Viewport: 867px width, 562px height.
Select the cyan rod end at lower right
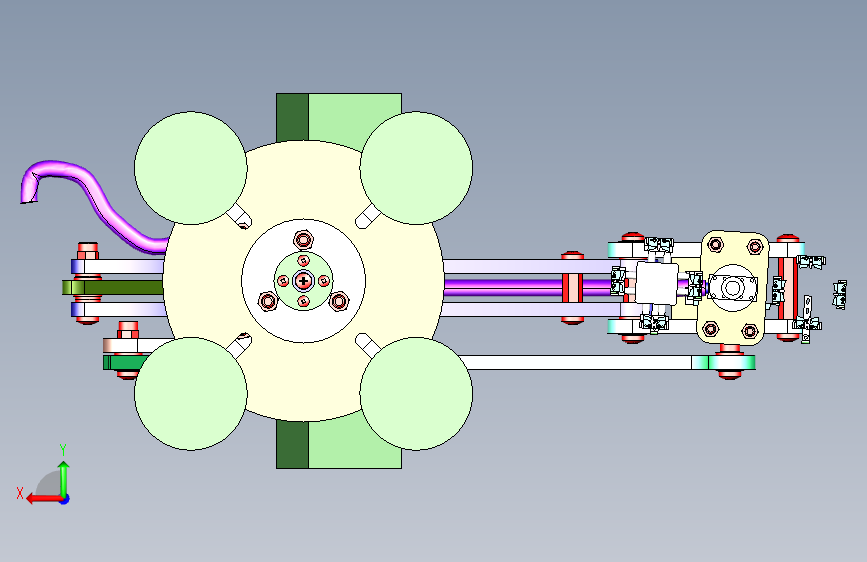[x=724, y=363]
